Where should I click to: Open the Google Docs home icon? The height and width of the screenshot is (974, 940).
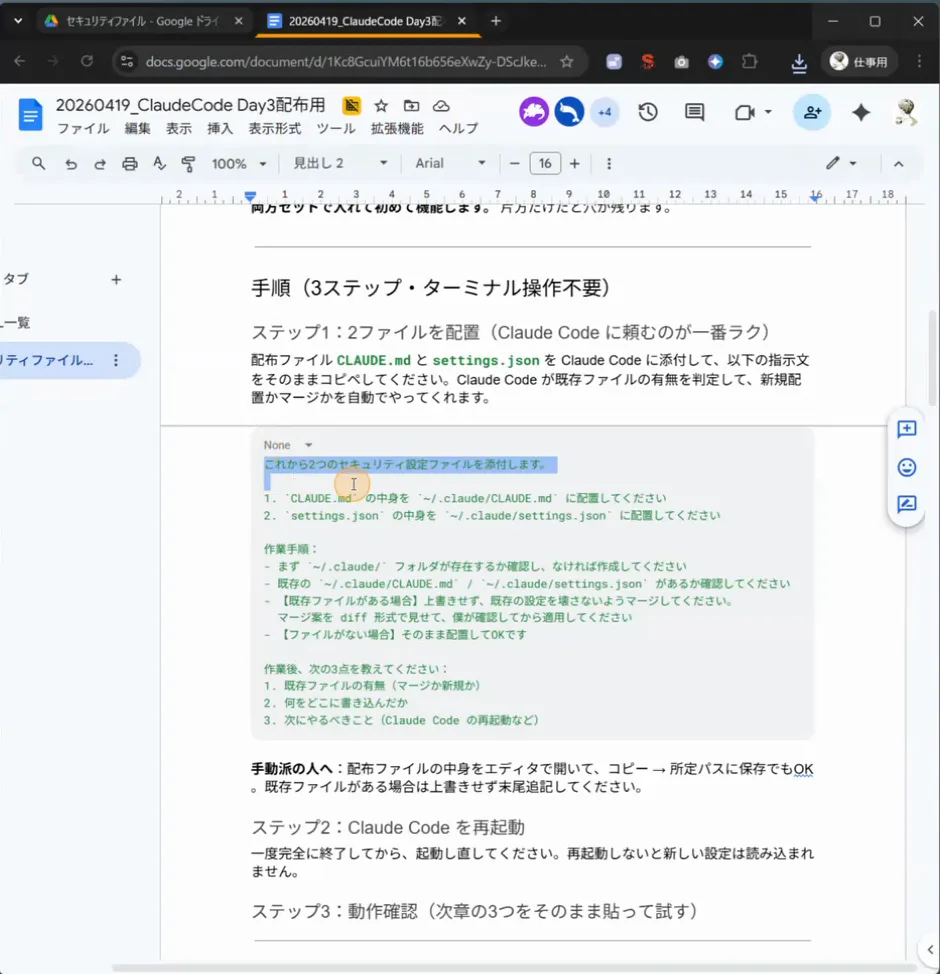[30, 115]
